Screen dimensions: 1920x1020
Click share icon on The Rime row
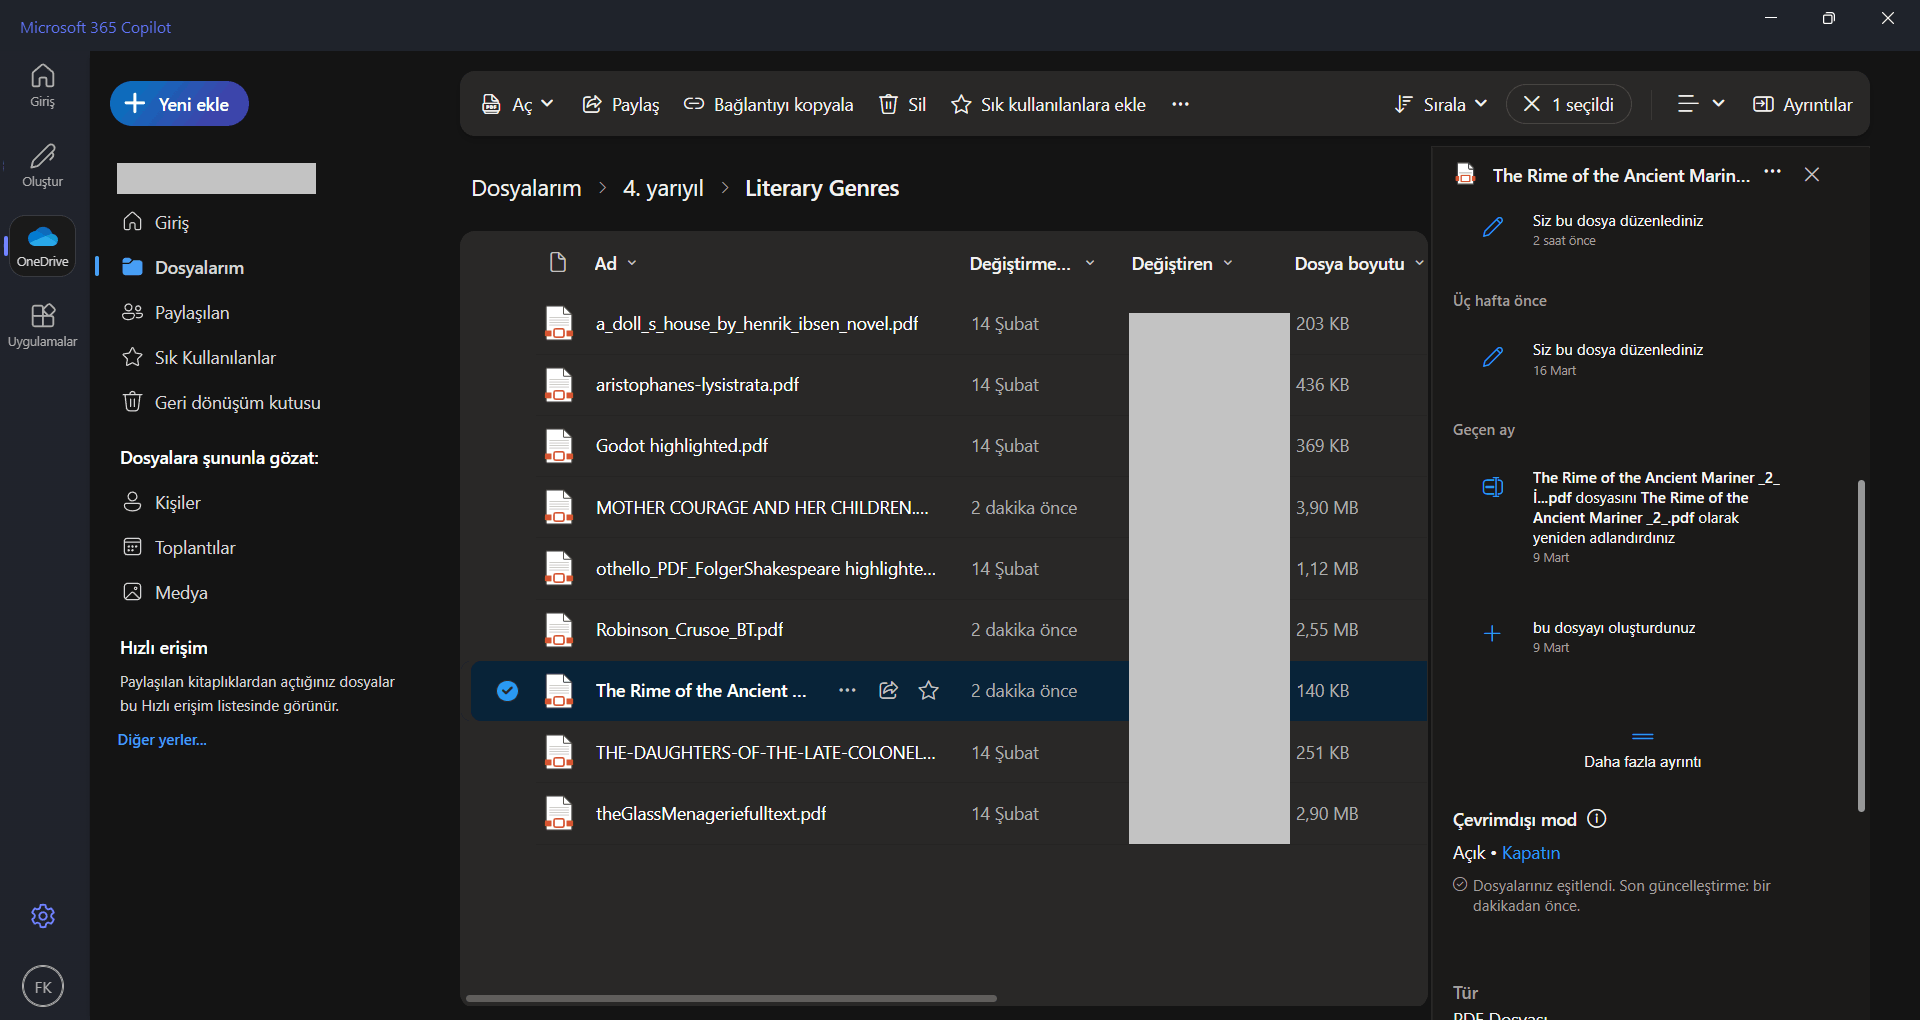(888, 690)
